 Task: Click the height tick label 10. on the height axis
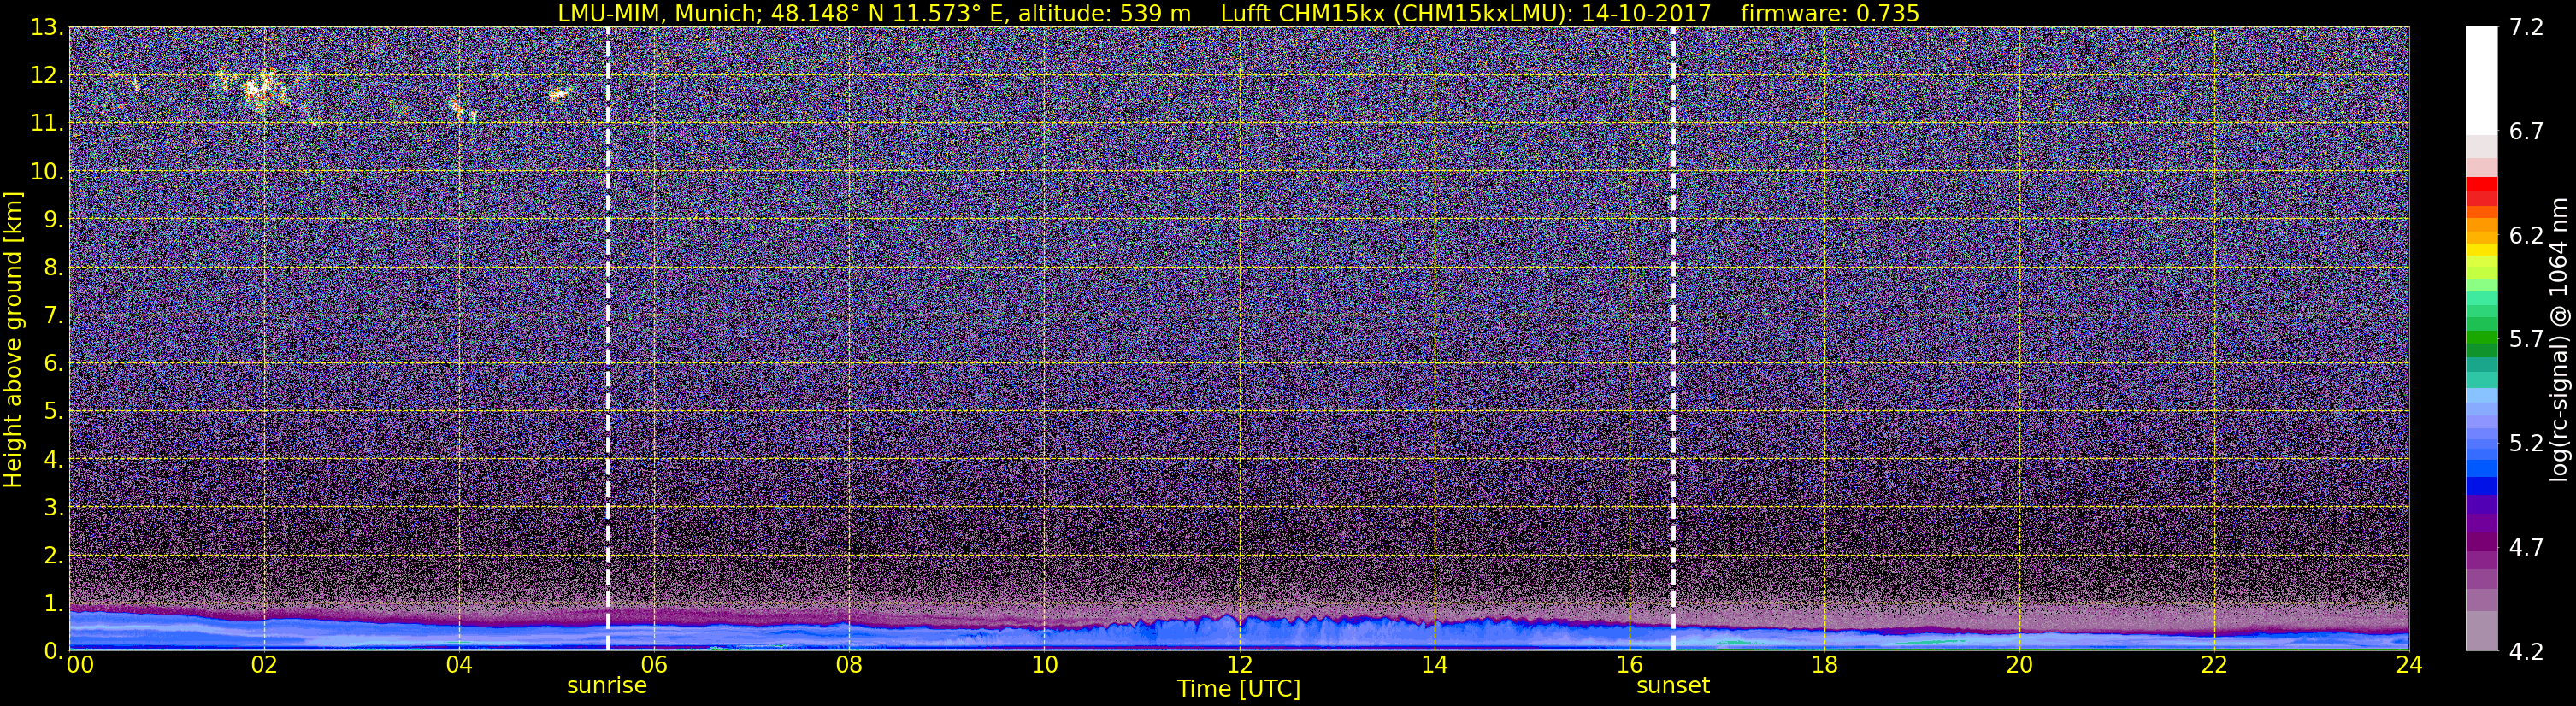47,172
